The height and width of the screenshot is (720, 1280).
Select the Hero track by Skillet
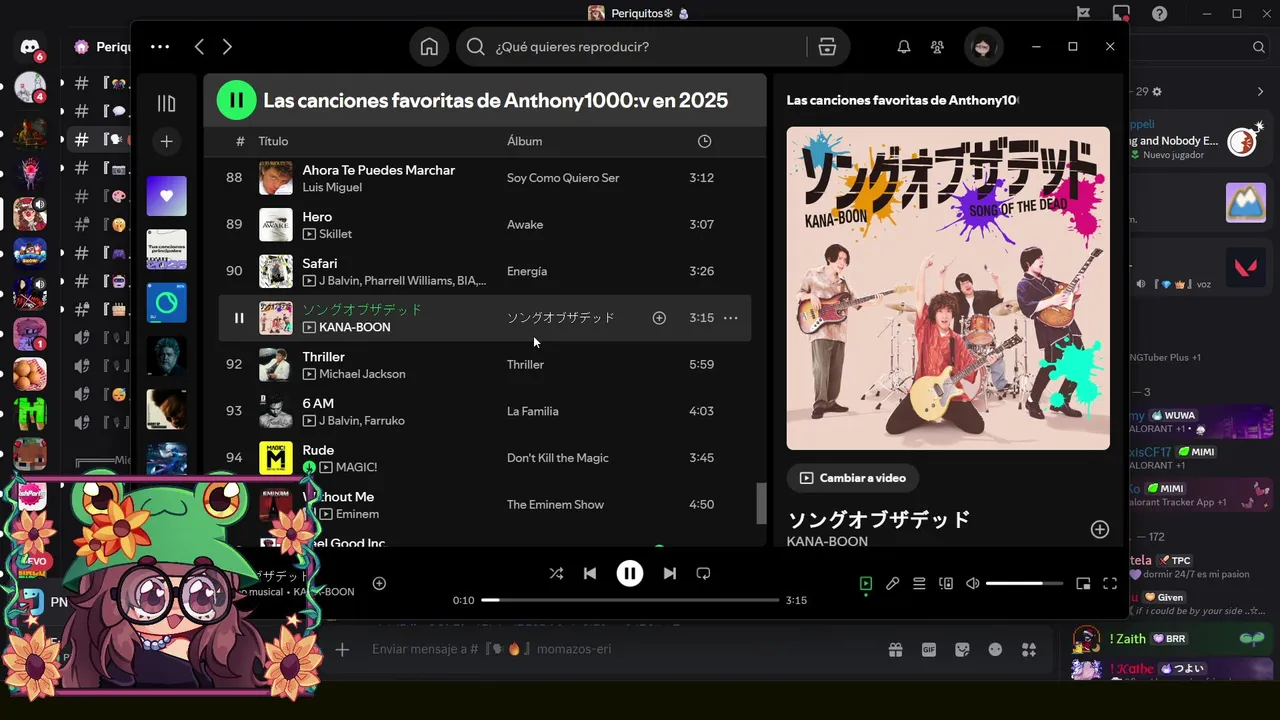click(485, 224)
